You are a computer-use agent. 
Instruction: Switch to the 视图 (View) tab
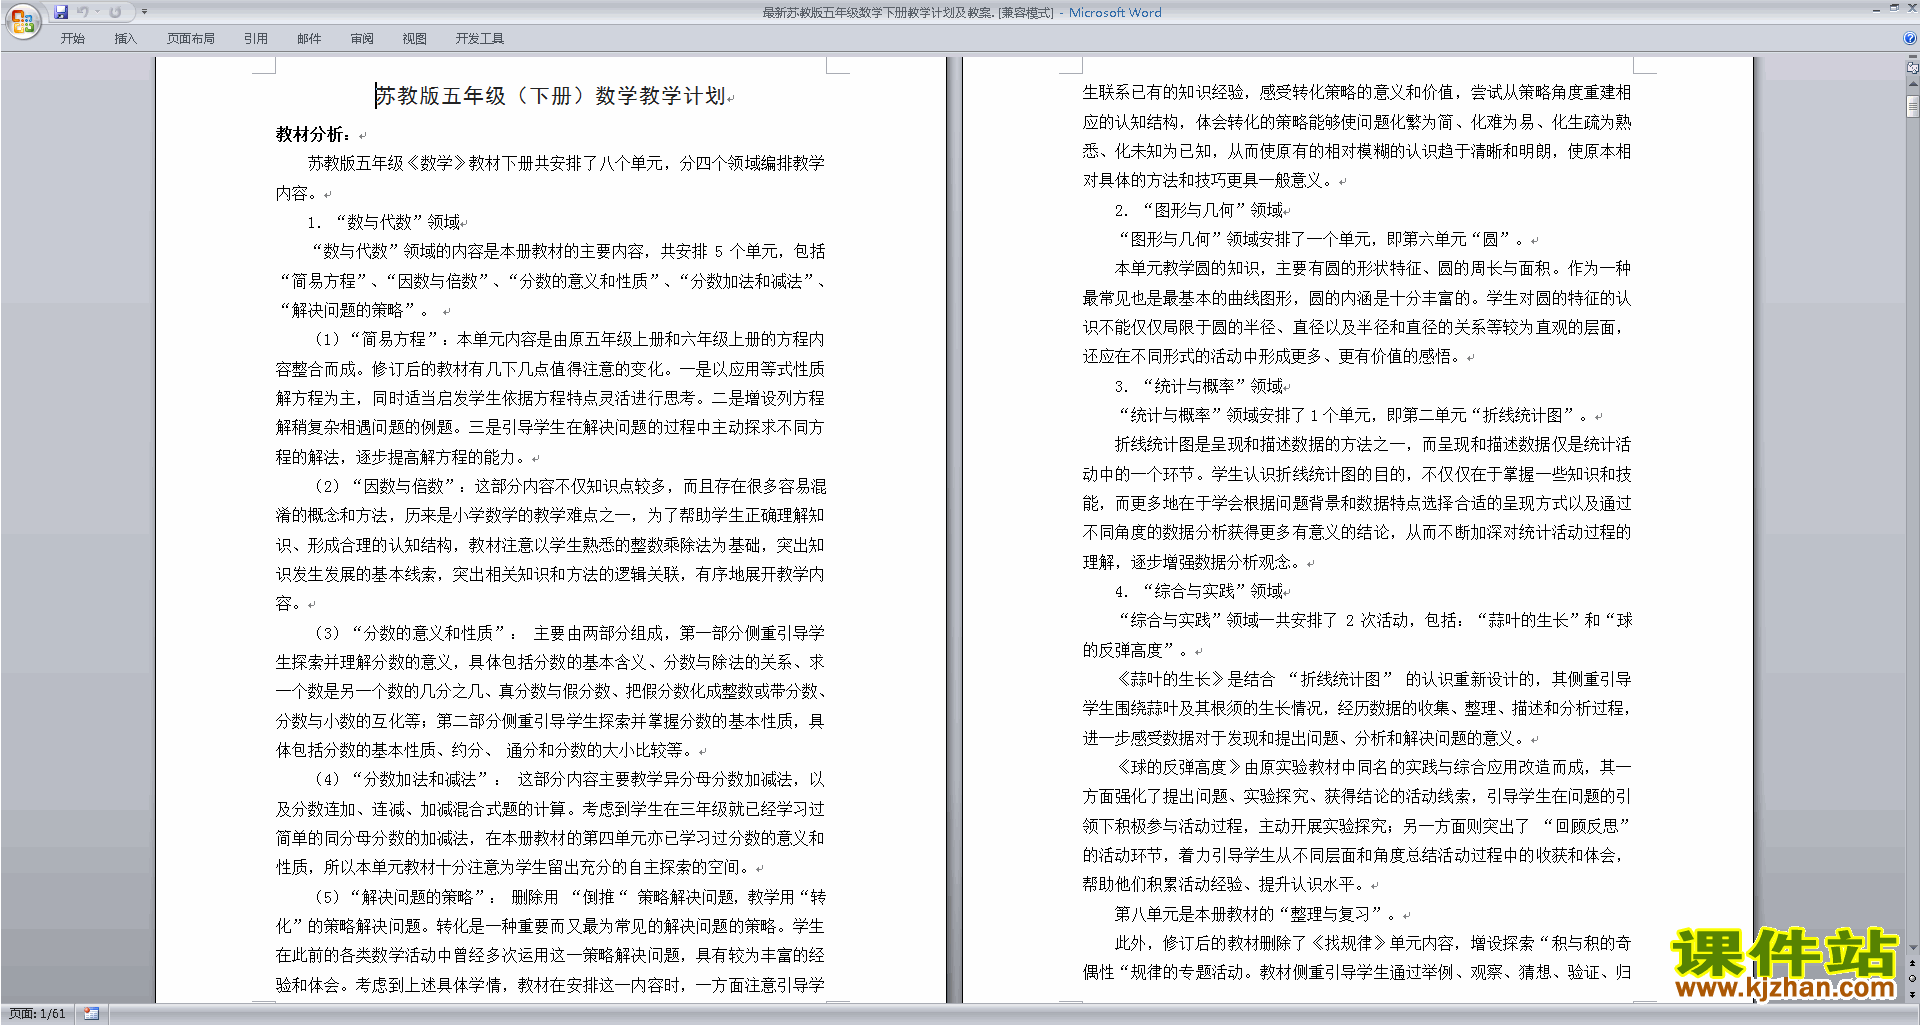pyautogui.click(x=415, y=39)
